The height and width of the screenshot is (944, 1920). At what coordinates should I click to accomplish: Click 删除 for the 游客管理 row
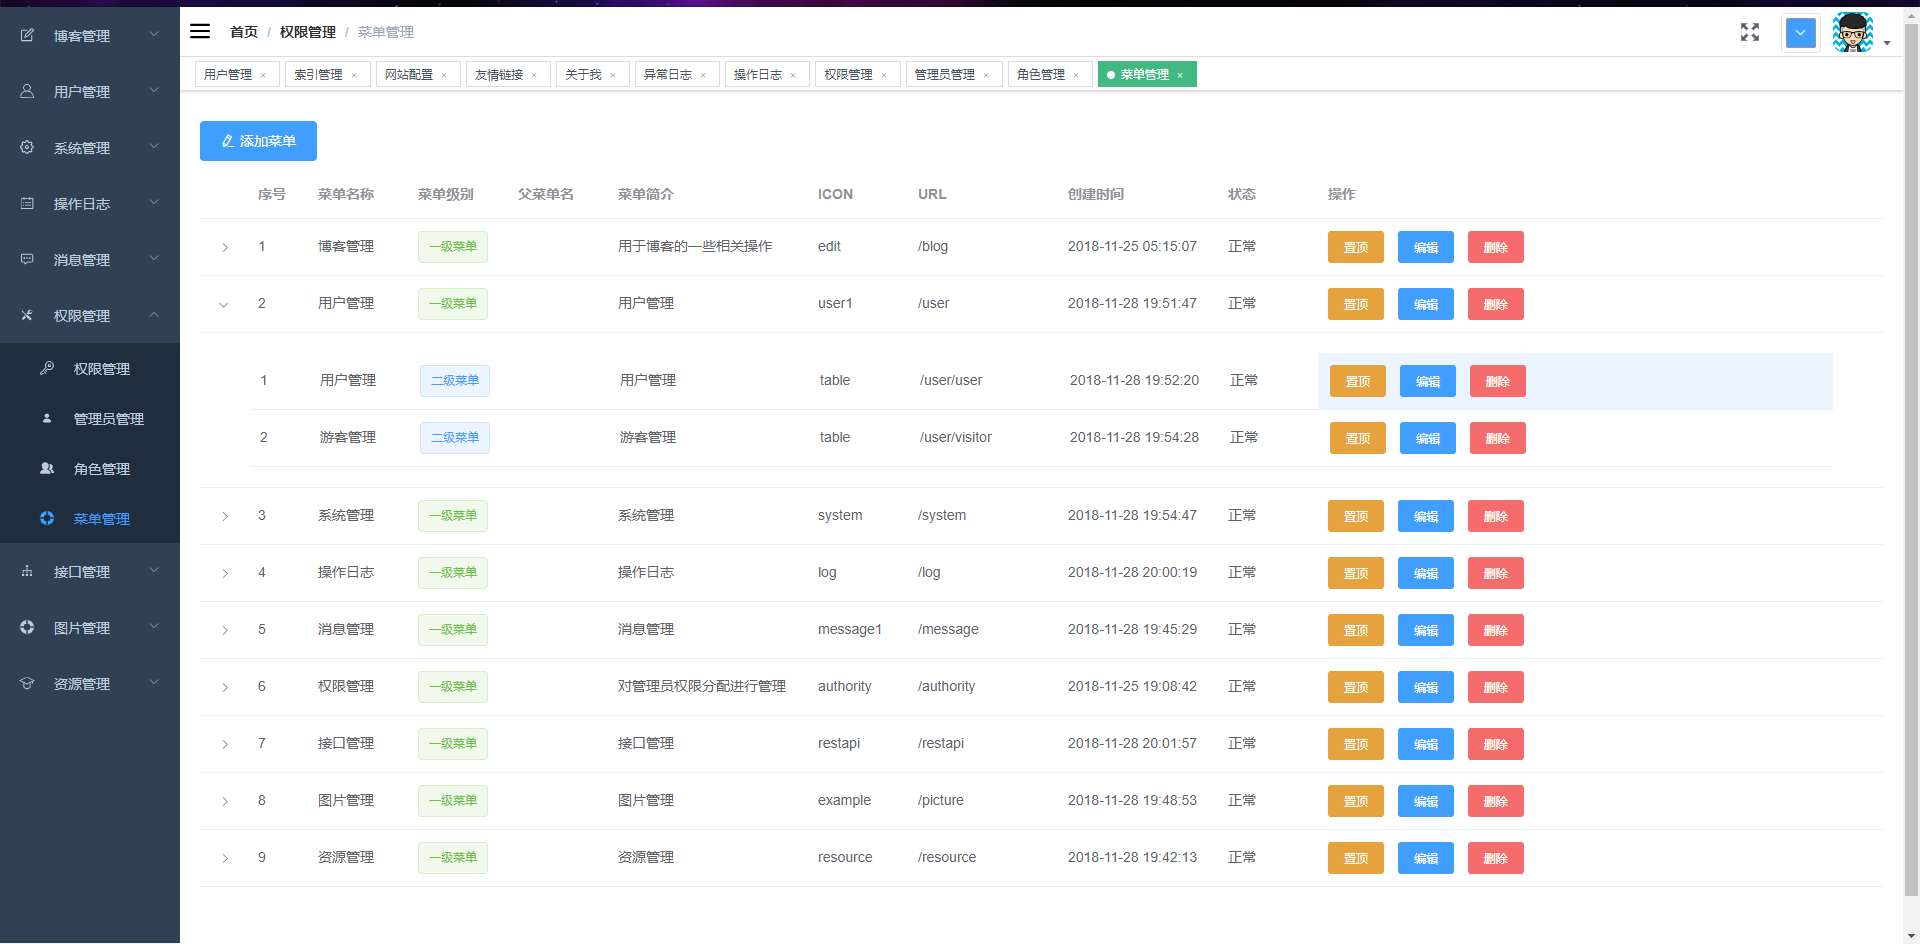[x=1498, y=438]
